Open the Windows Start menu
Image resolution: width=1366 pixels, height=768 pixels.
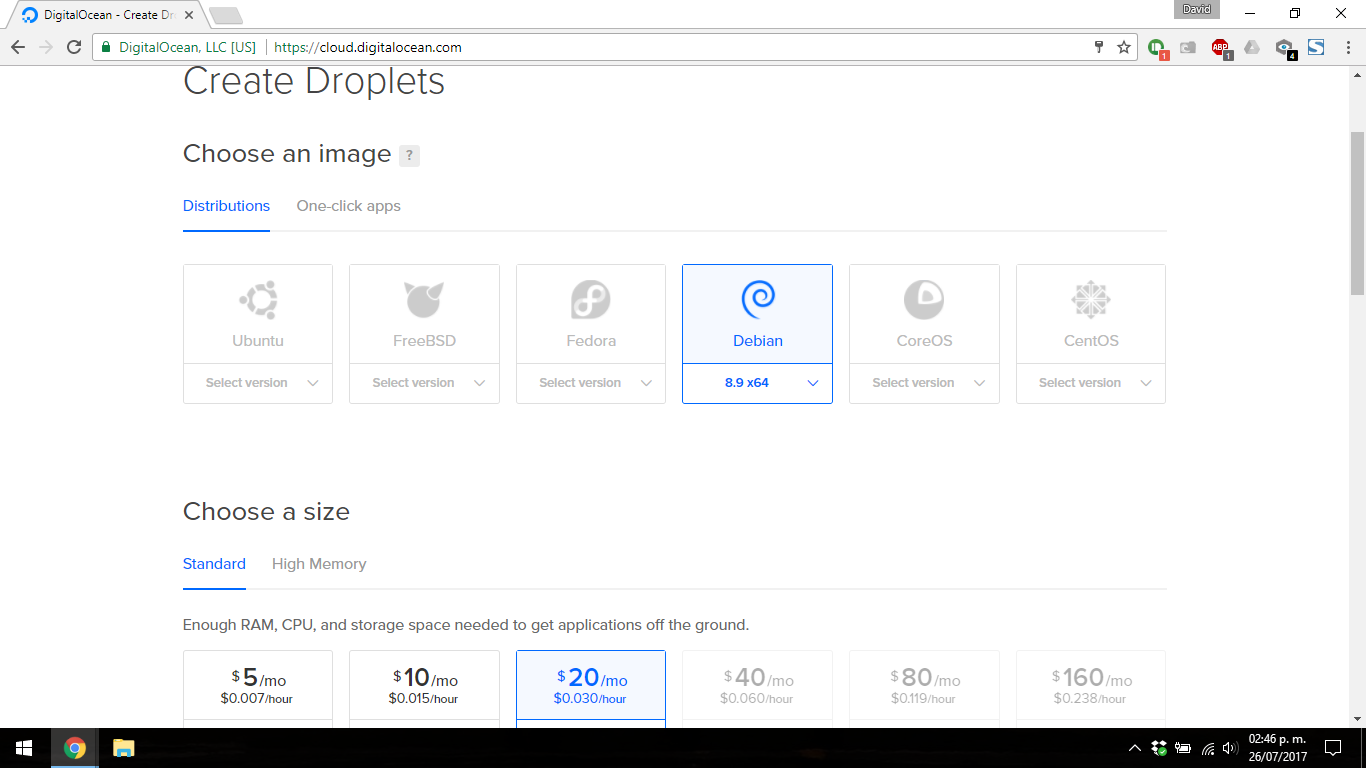[x=24, y=748]
